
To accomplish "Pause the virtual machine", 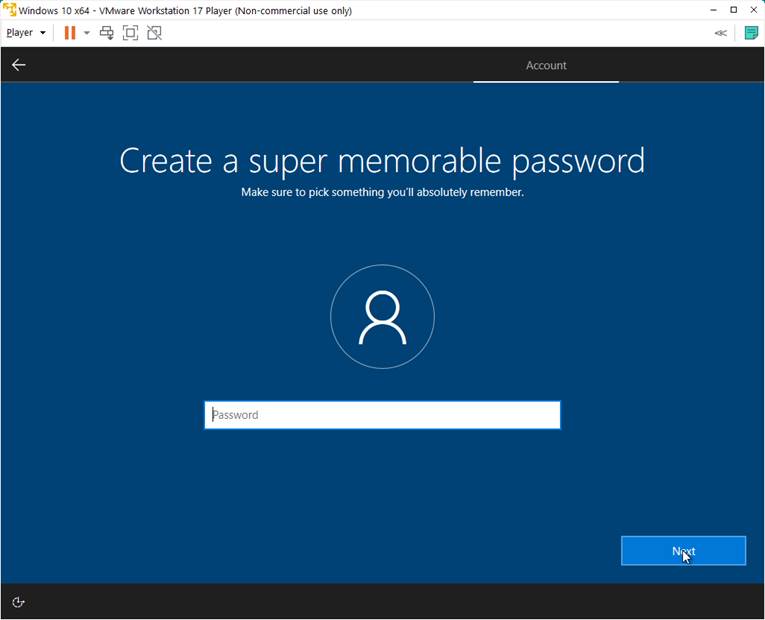I will [70, 33].
